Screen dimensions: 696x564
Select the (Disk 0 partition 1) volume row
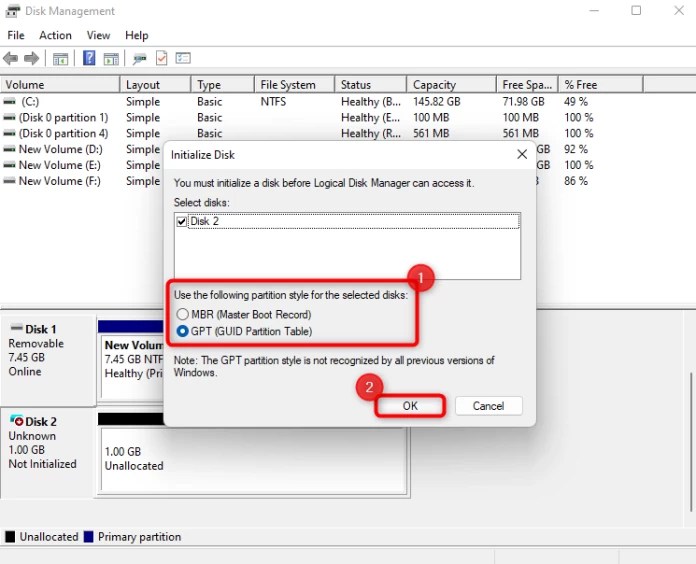tap(63, 118)
